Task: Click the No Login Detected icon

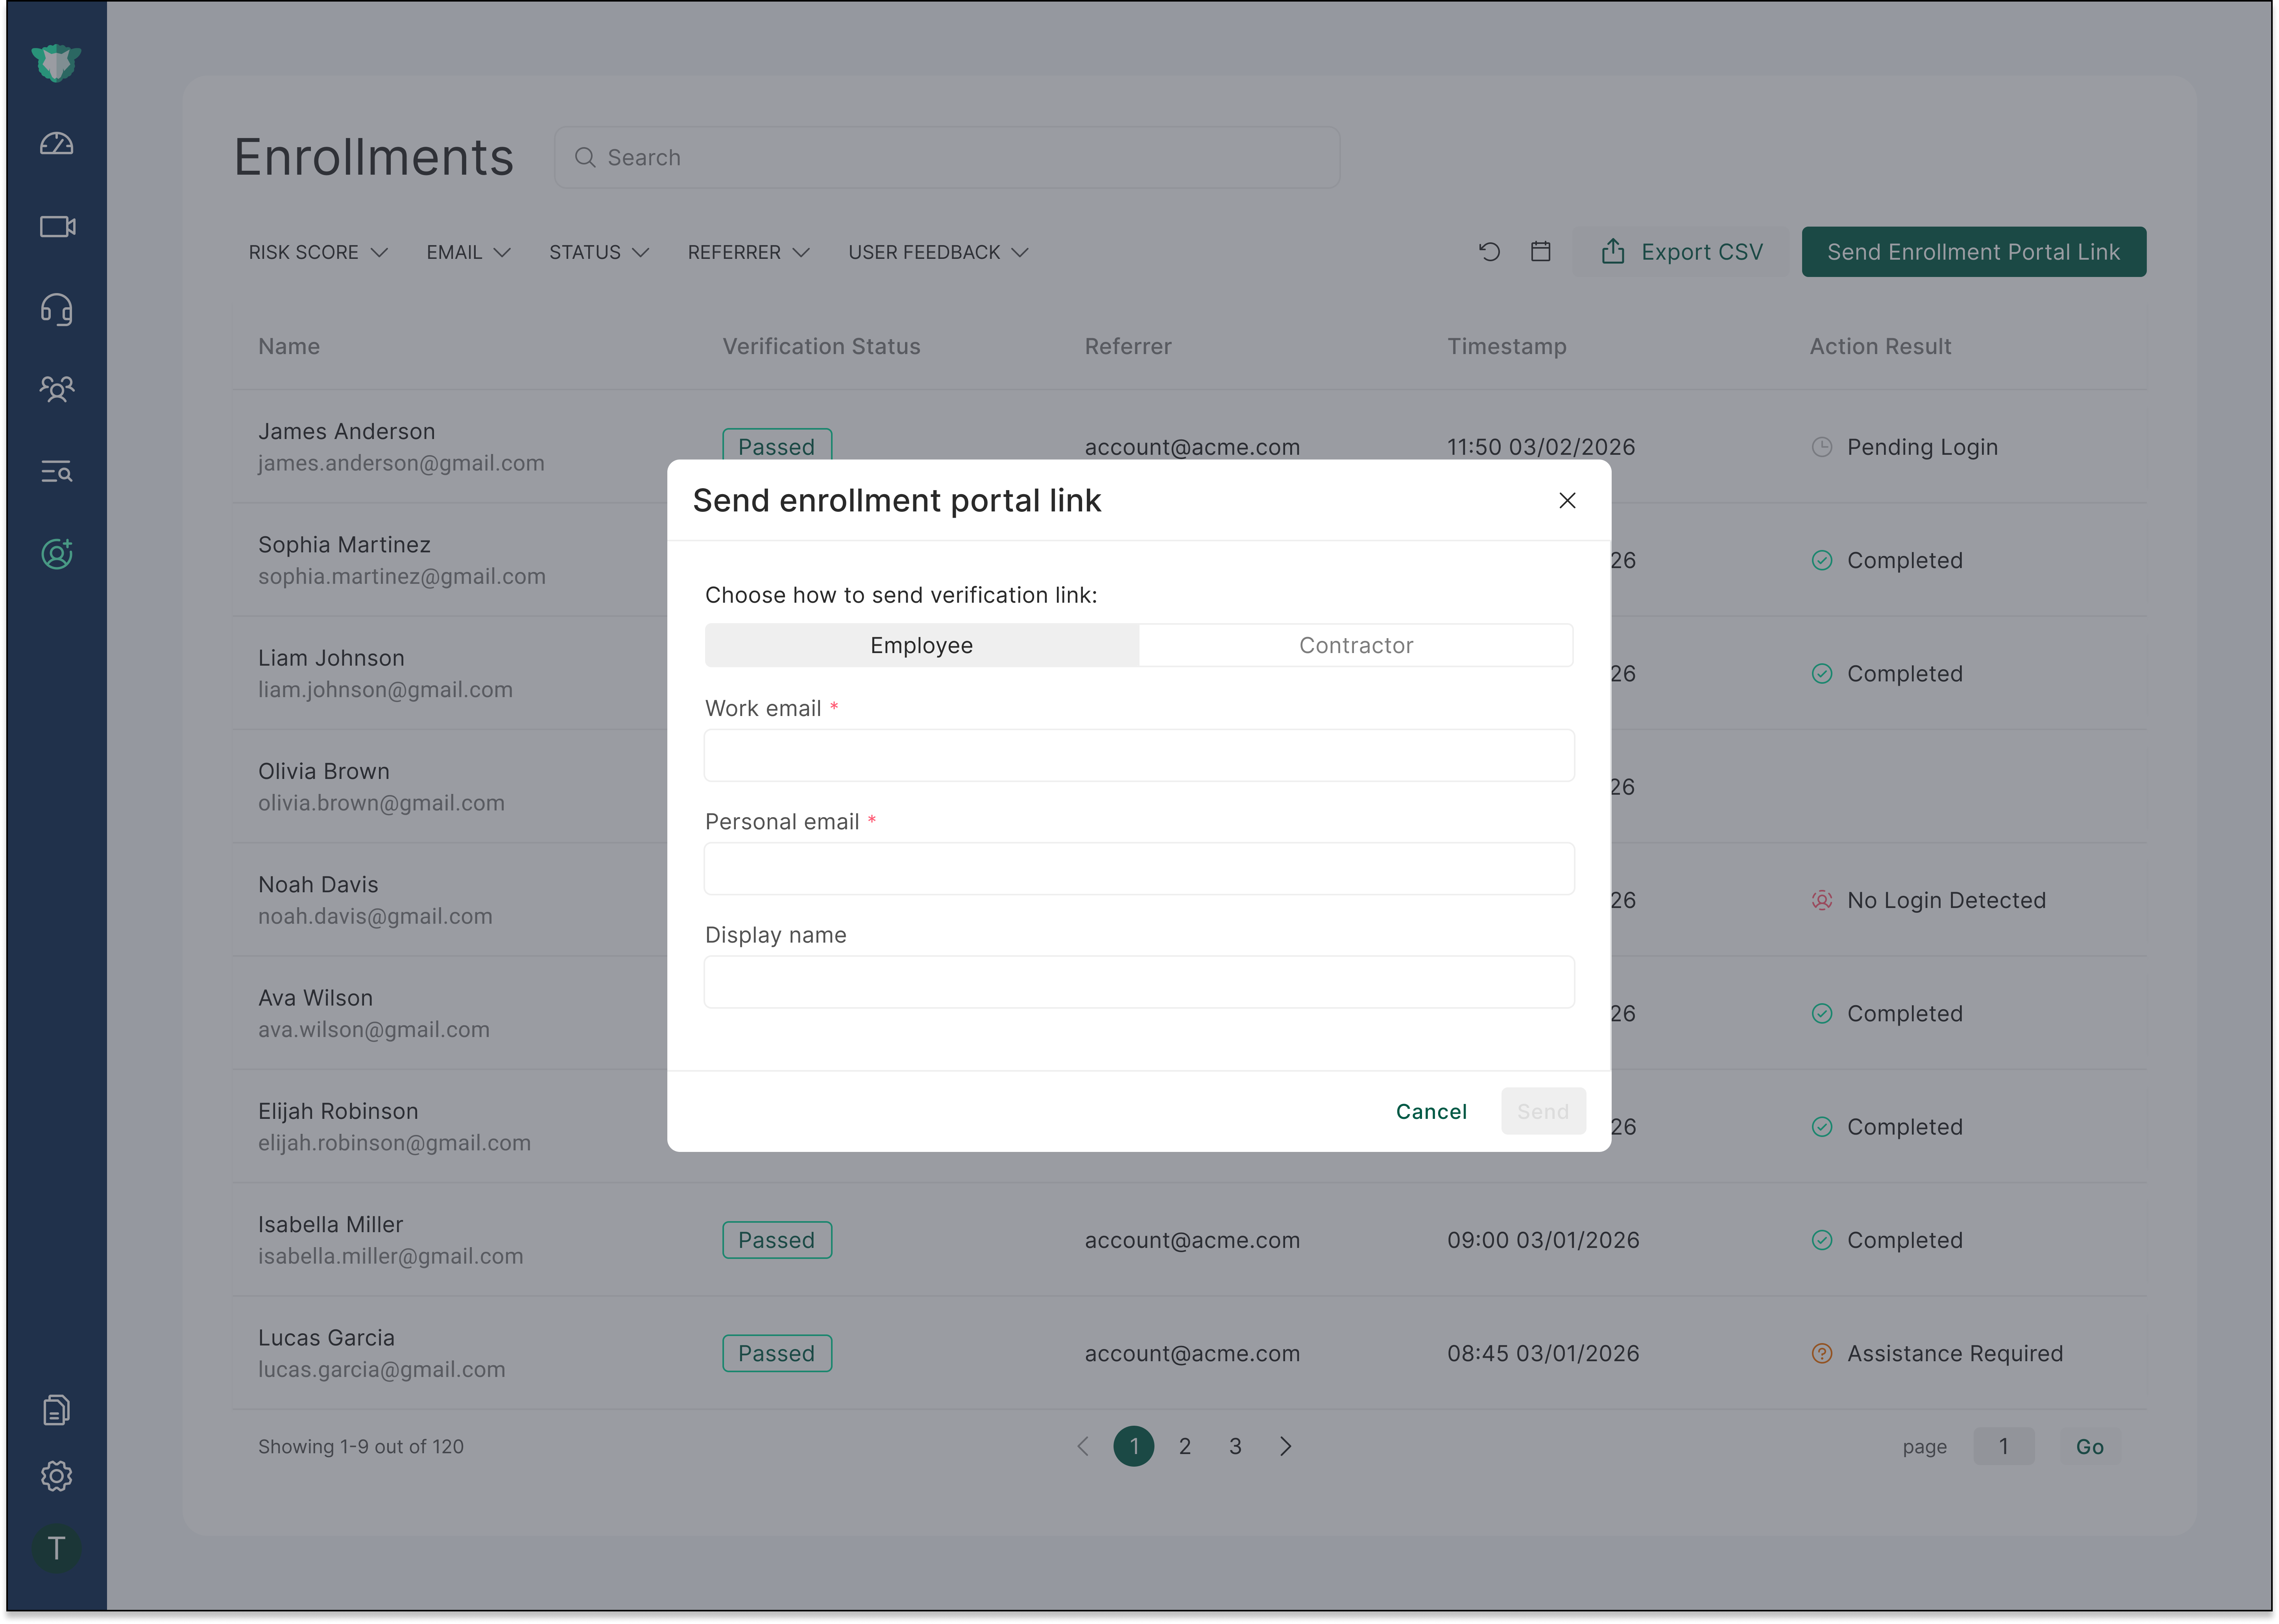Action: tap(1822, 900)
